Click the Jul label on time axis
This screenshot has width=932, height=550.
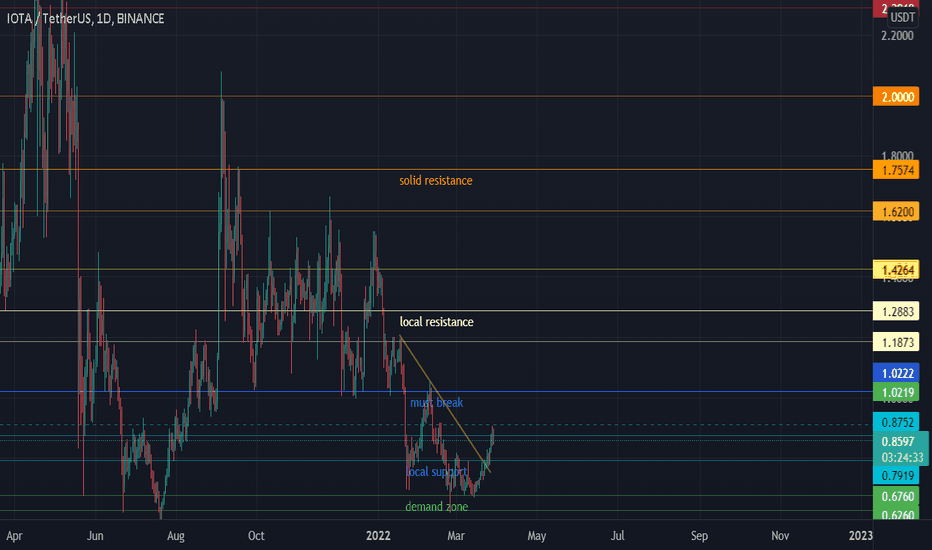pyautogui.click(x=618, y=536)
